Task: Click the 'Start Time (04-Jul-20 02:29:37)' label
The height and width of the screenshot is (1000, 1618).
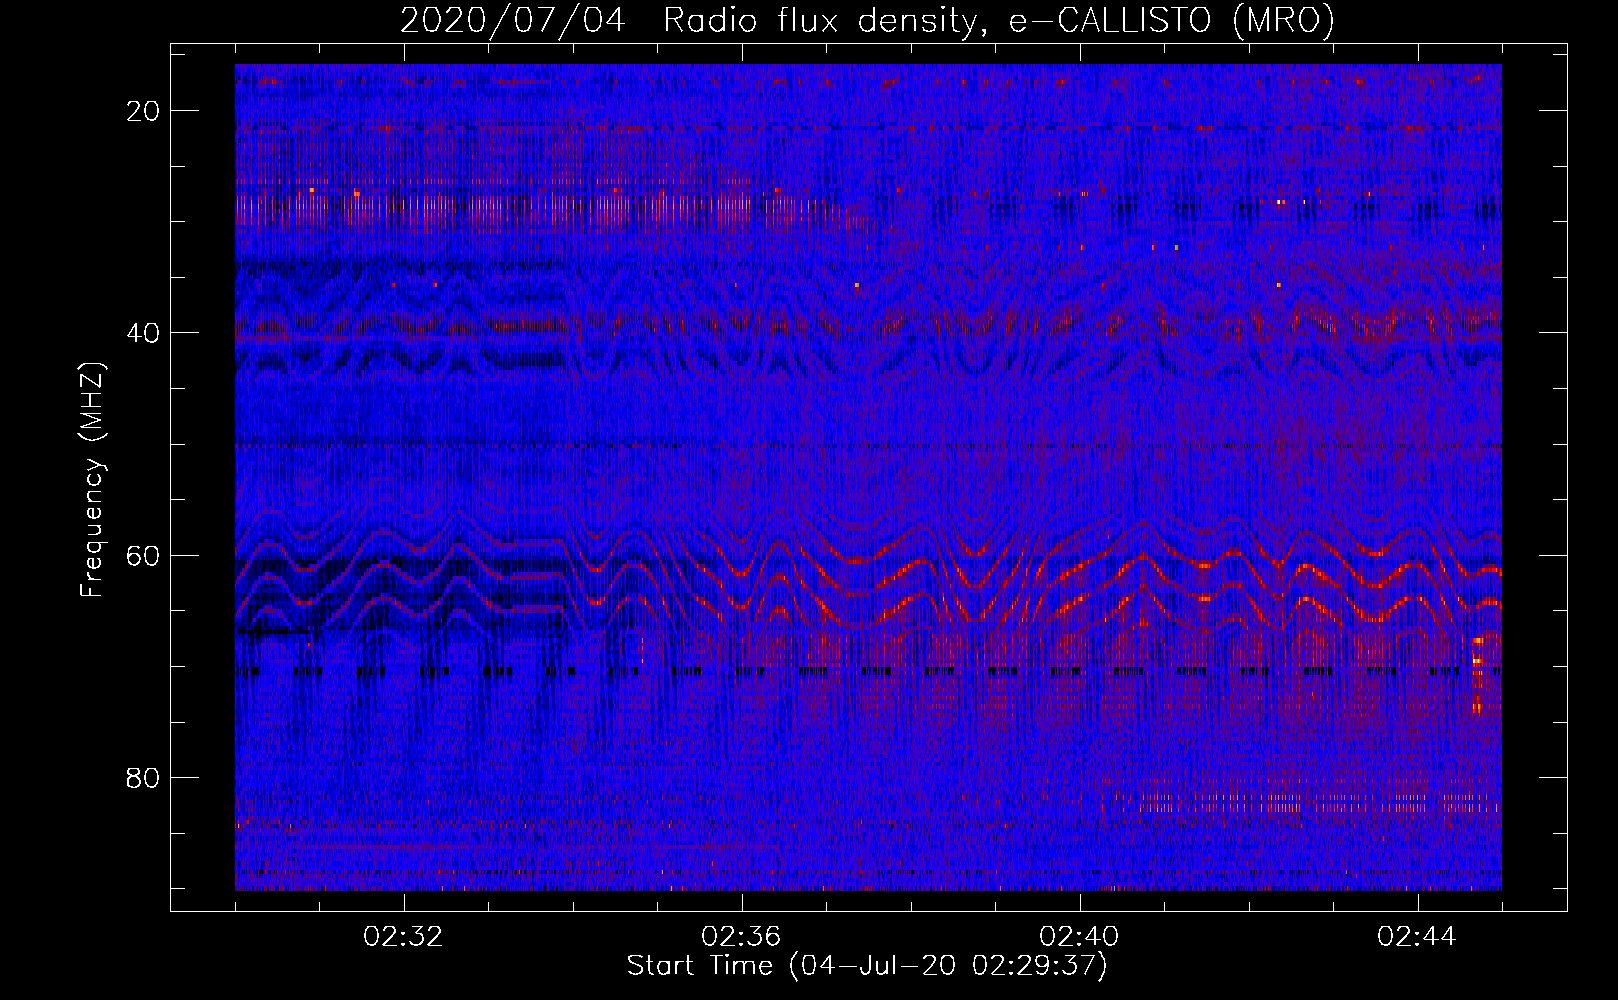Action: (867, 966)
